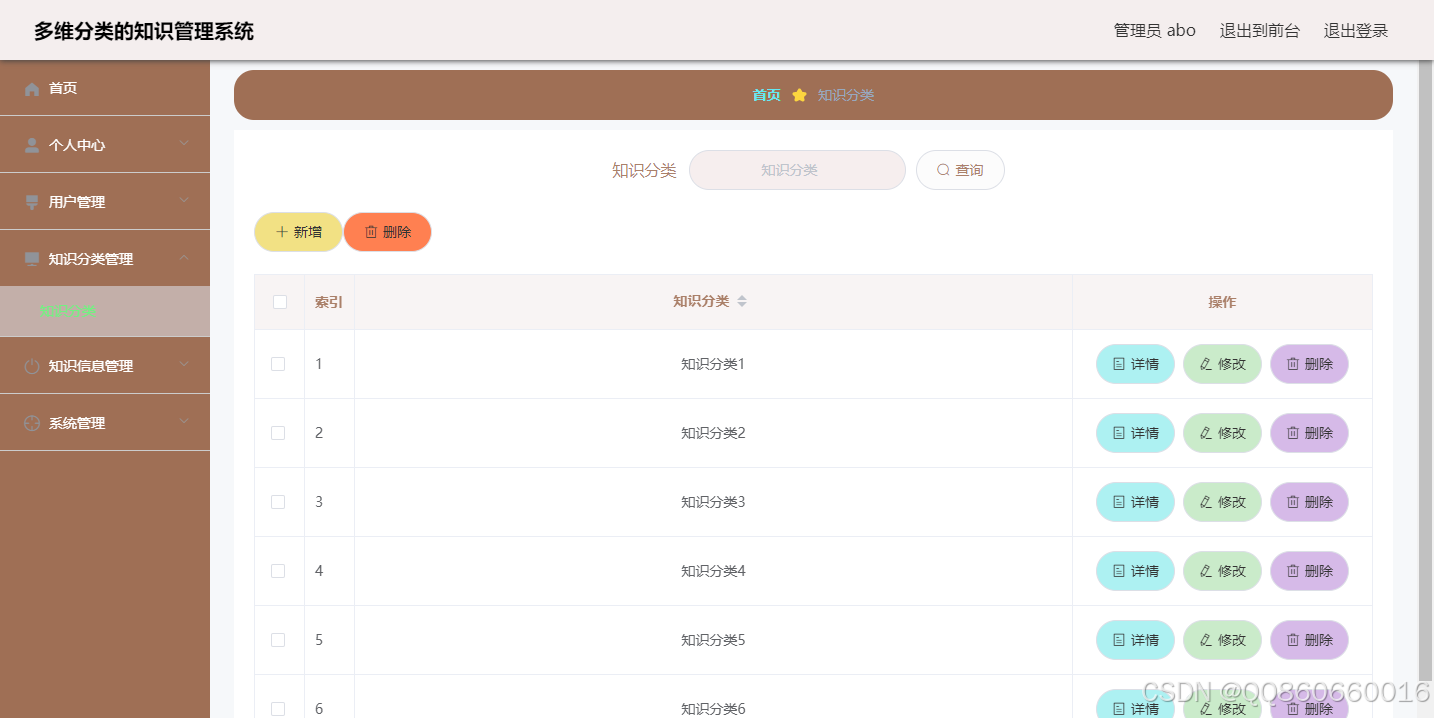Check the checkbox for row 6
1434x718 pixels.
(x=278, y=709)
